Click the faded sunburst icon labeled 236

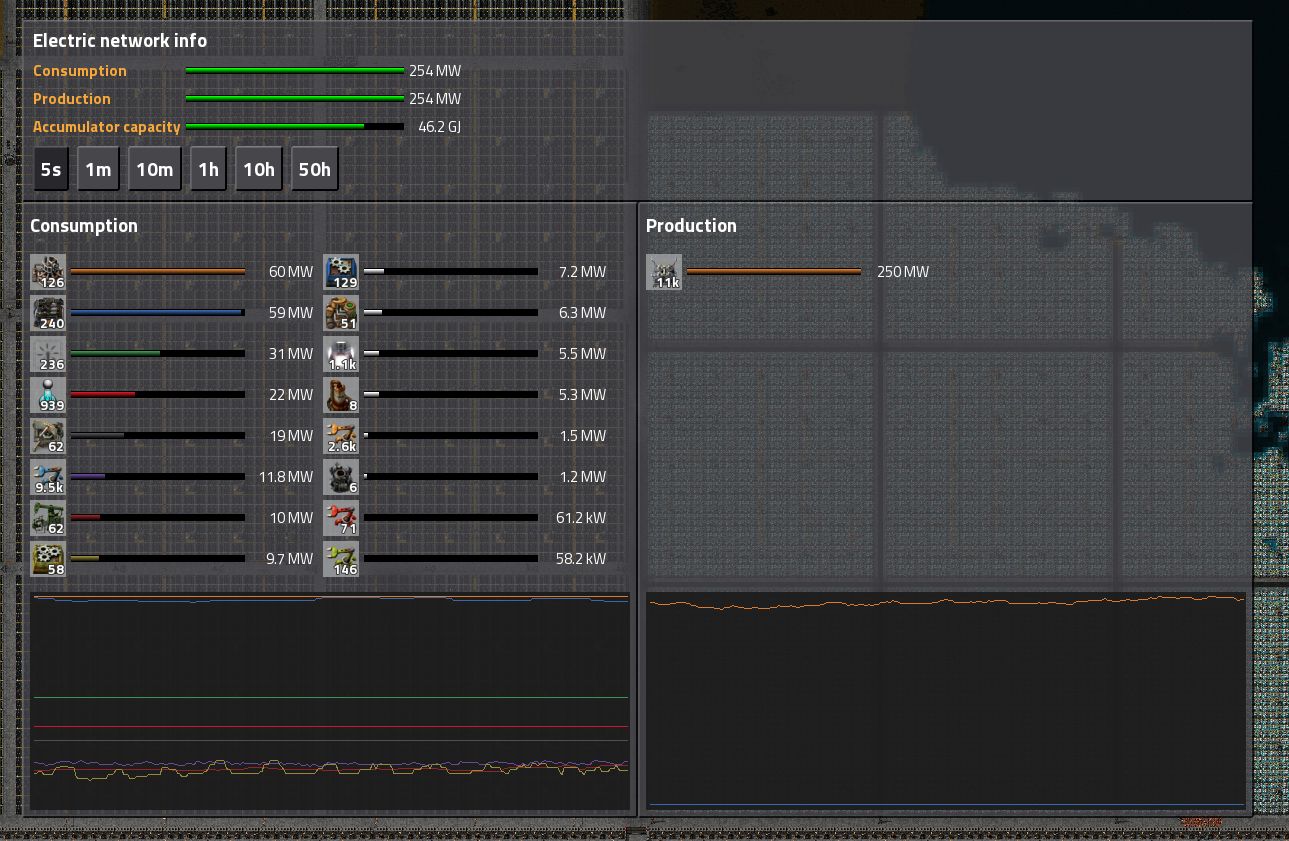(48, 354)
